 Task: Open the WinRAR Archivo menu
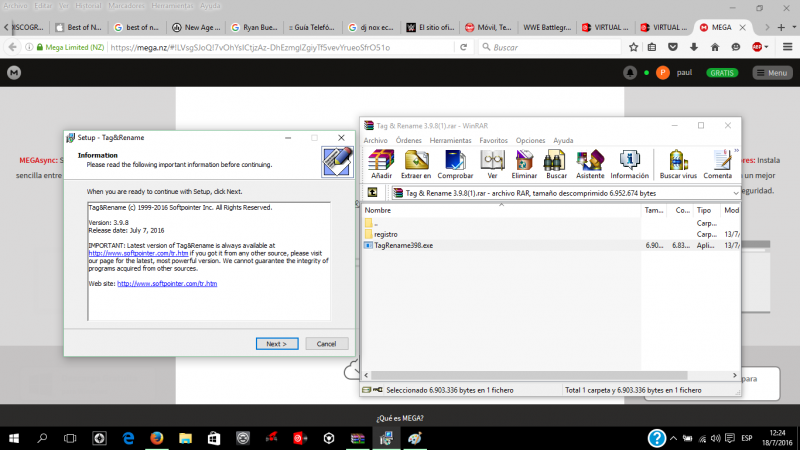pos(376,140)
